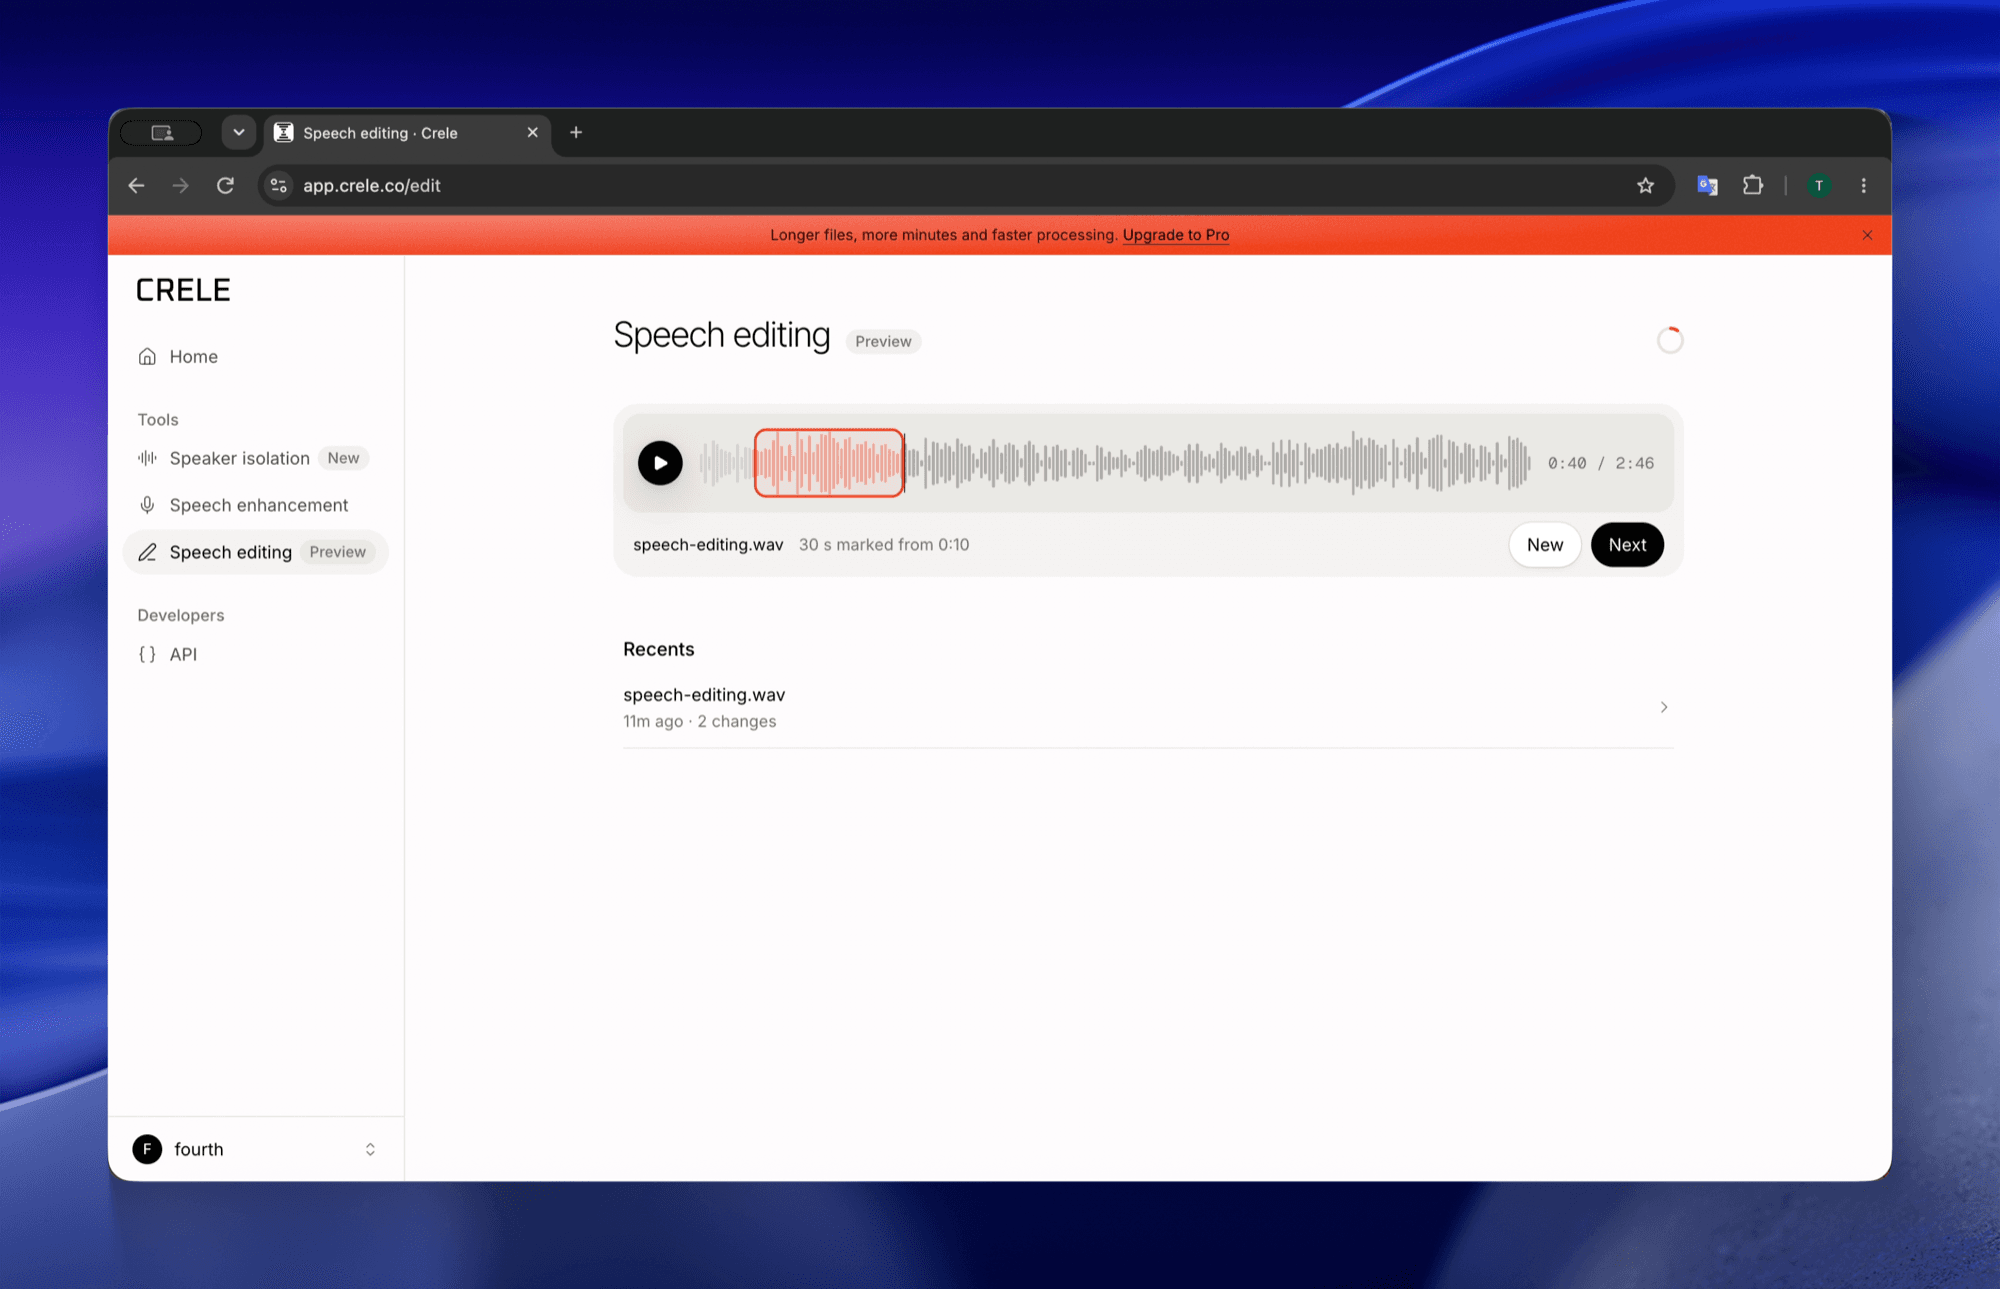Select Speech editing in sidebar

(255, 552)
